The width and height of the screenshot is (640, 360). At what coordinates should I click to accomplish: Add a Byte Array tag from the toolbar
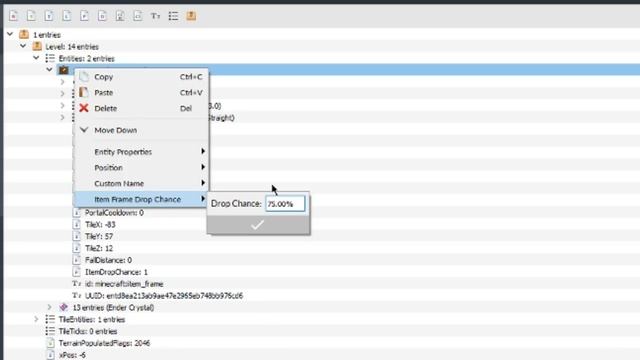(x=120, y=16)
